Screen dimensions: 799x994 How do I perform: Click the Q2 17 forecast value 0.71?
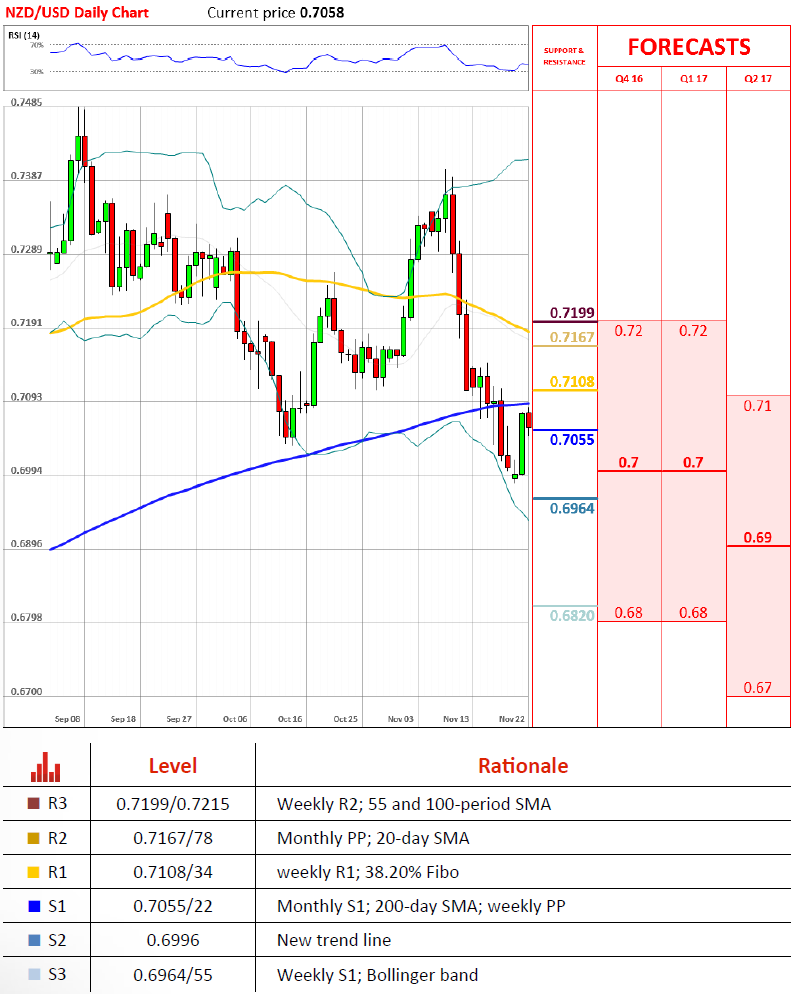758,406
